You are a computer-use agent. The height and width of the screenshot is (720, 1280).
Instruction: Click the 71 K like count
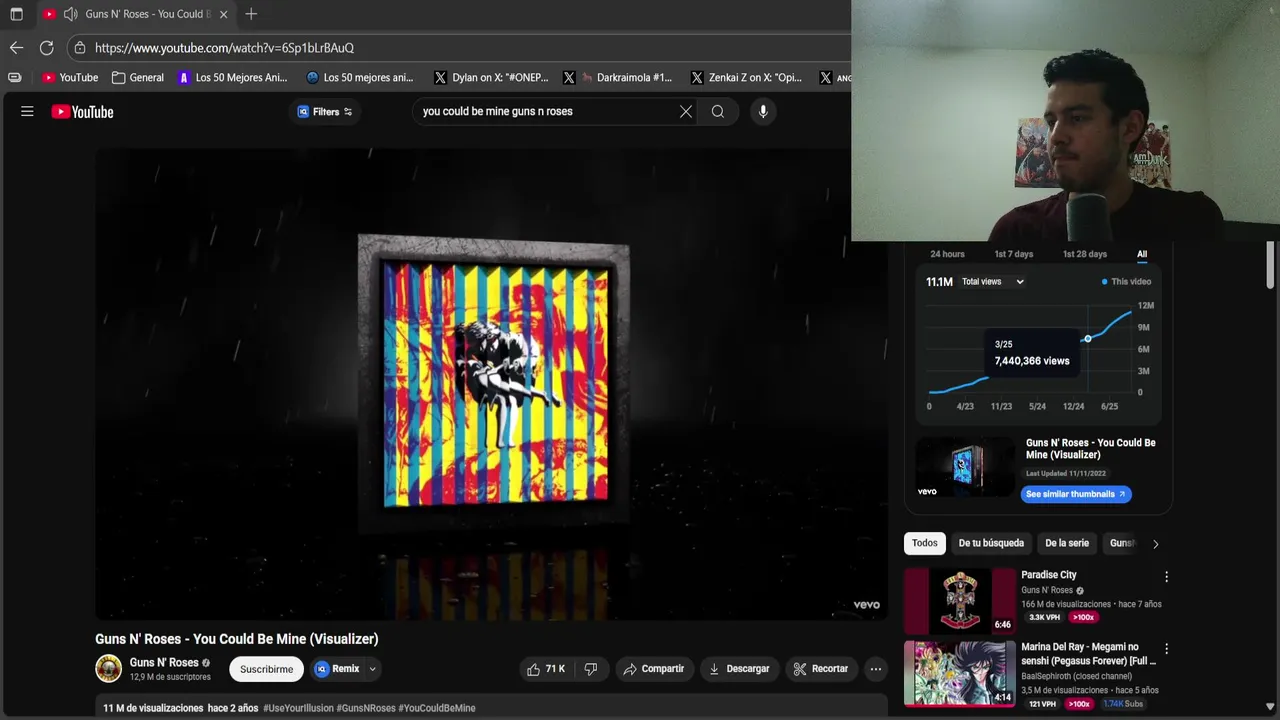(555, 669)
